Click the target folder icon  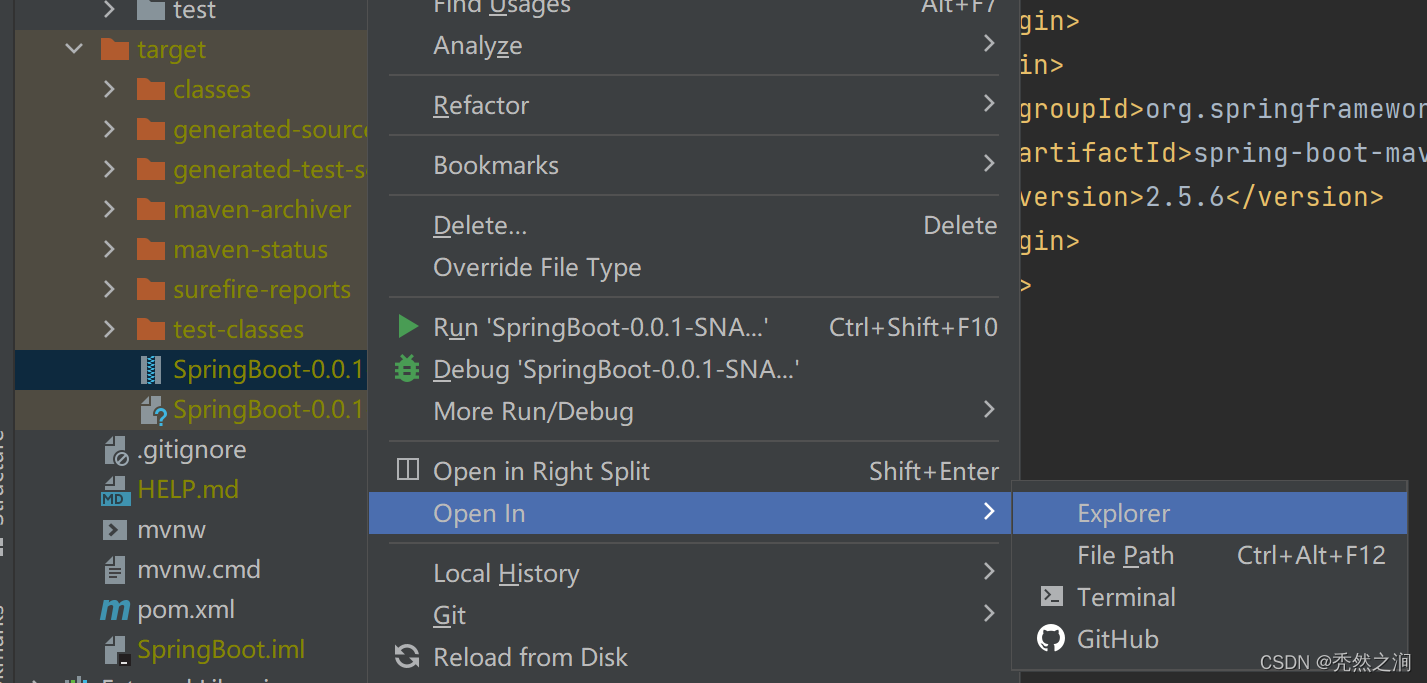116,49
